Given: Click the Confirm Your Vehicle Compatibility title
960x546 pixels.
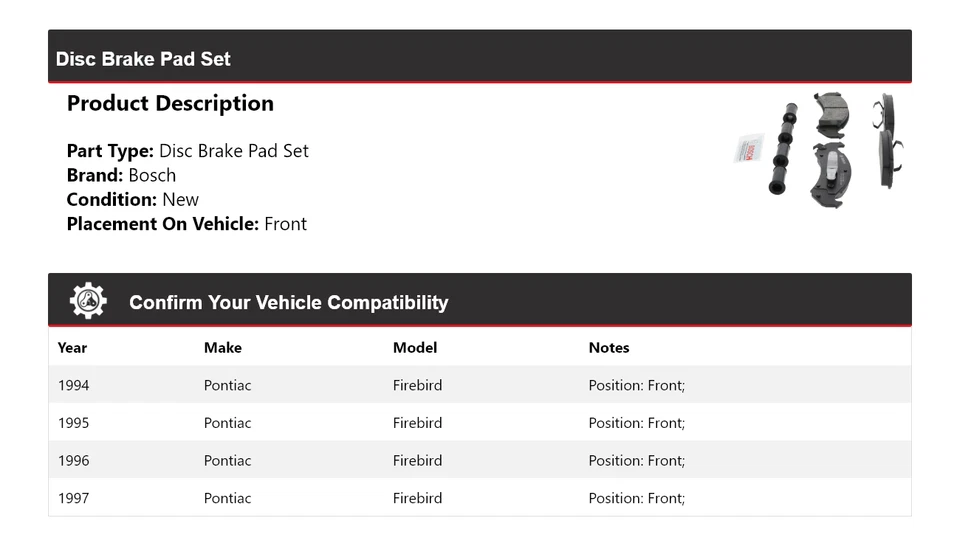Looking at the screenshot, I should (x=288, y=303).
